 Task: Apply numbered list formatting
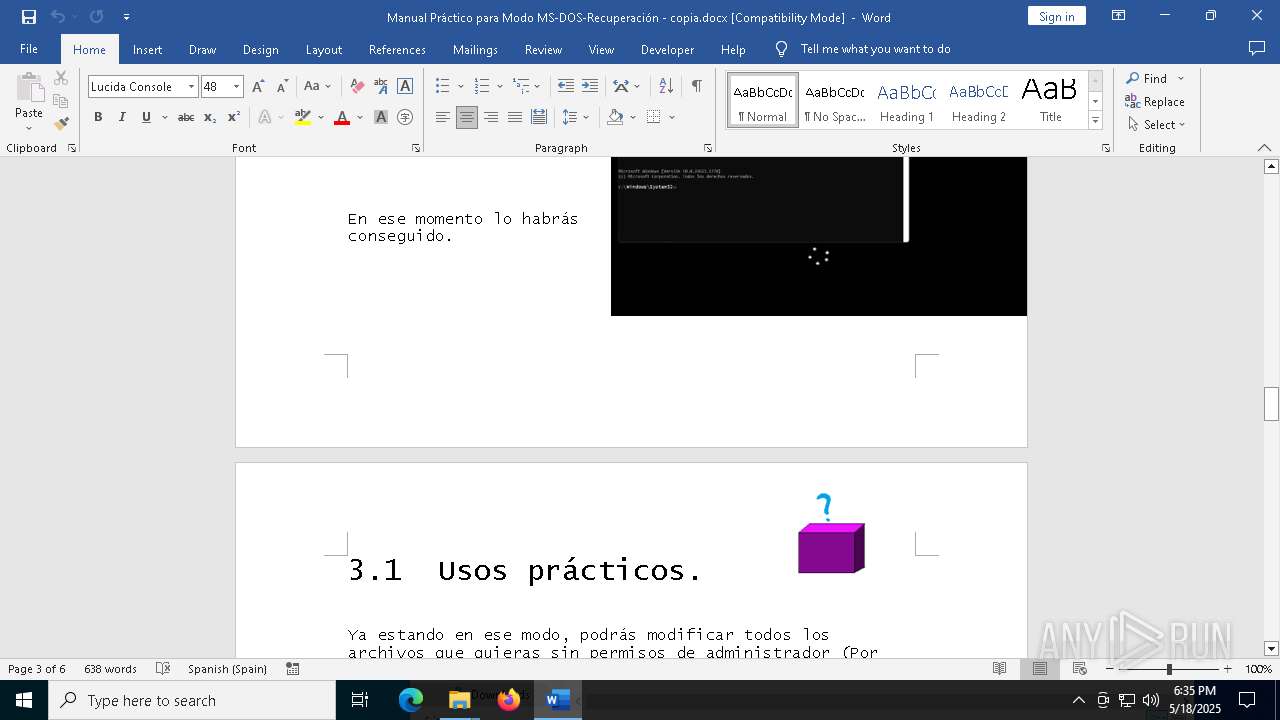tap(482, 87)
